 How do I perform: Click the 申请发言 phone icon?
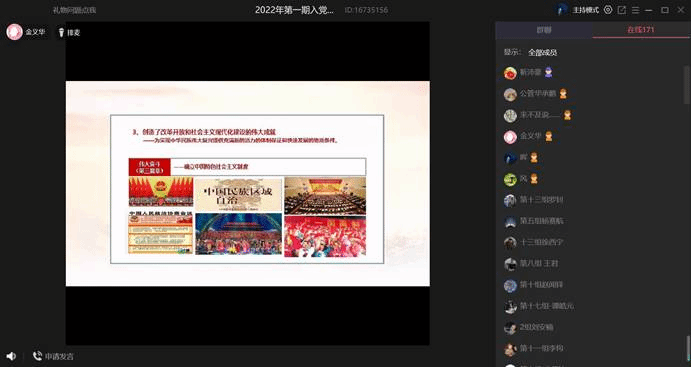coord(38,356)
